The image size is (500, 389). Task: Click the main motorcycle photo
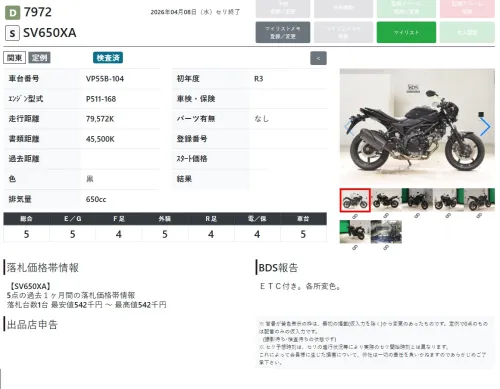tap(417, 126)
